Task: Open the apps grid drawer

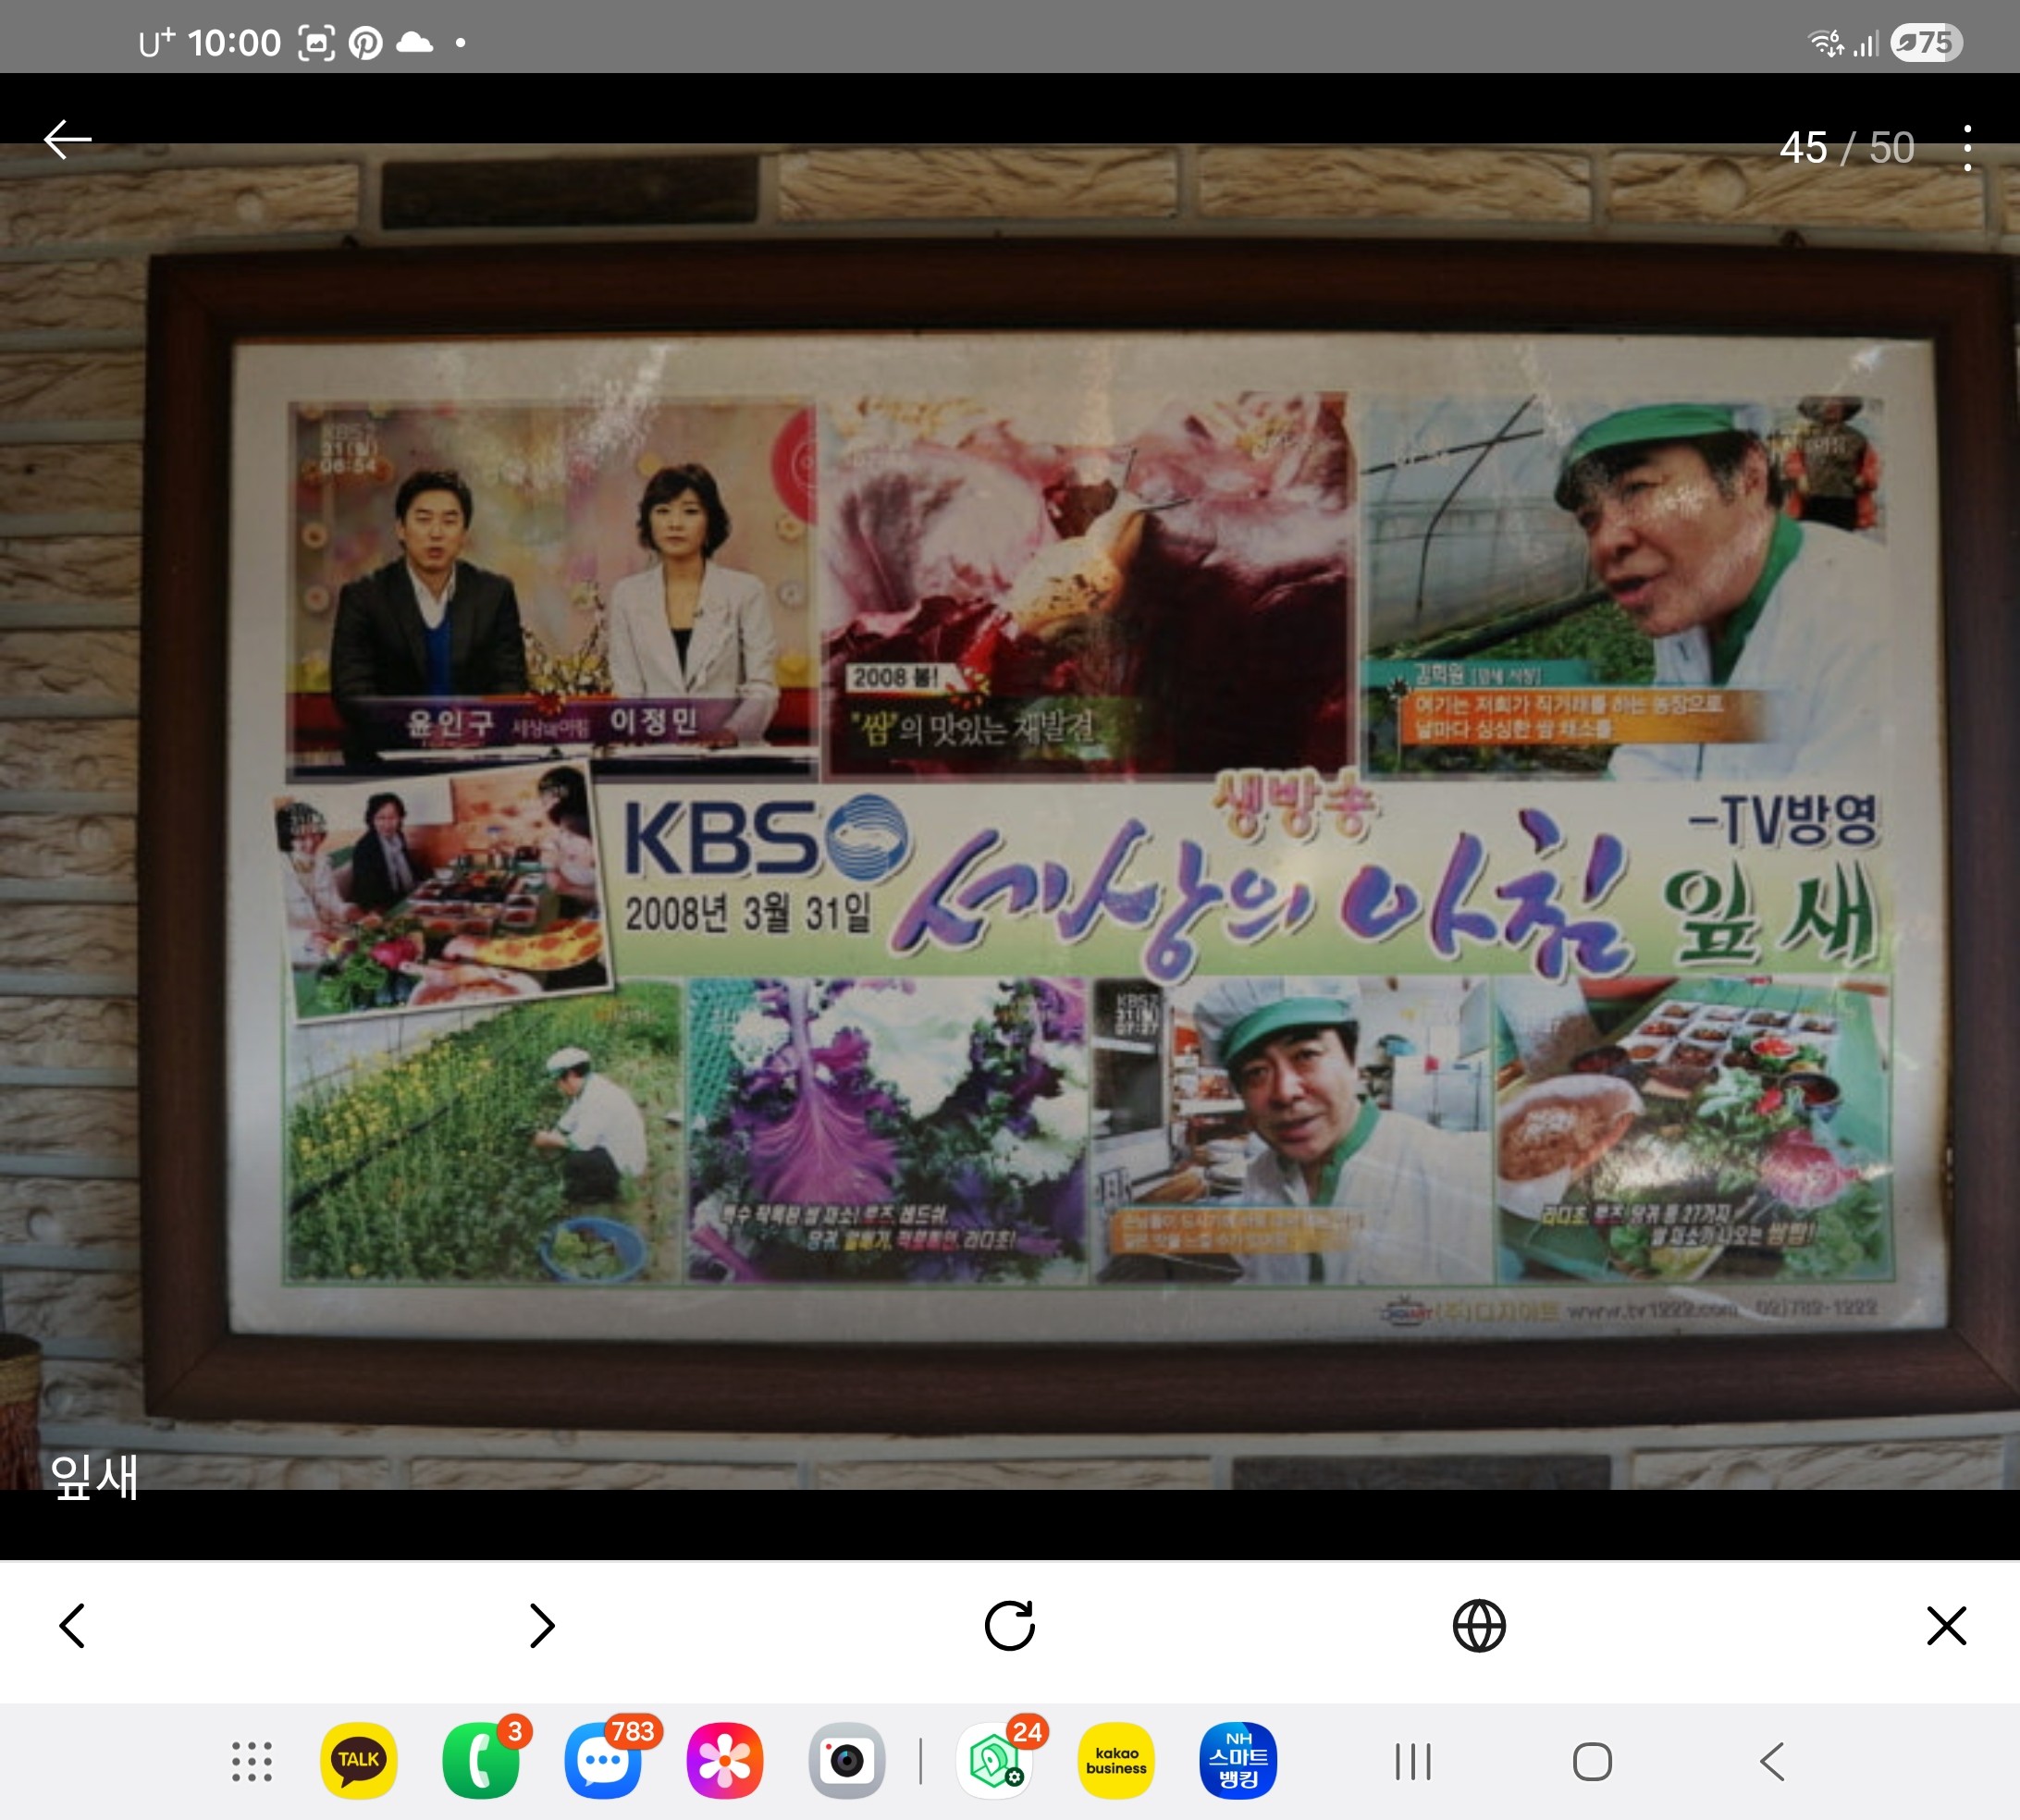Action: click(252, 1761)
